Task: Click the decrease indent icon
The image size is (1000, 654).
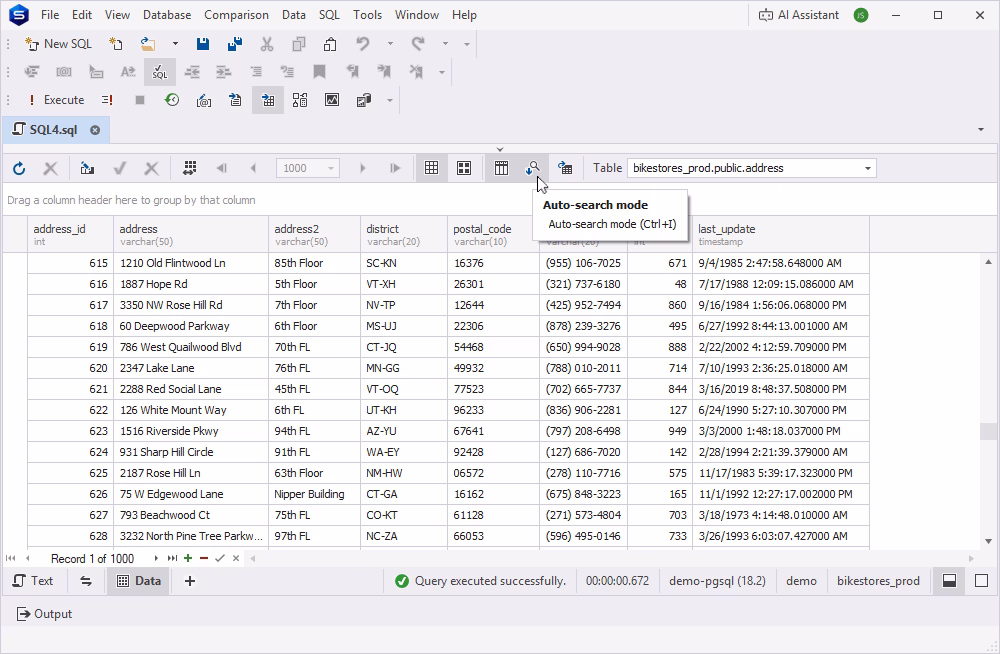Action: click(x=192, y=72)
